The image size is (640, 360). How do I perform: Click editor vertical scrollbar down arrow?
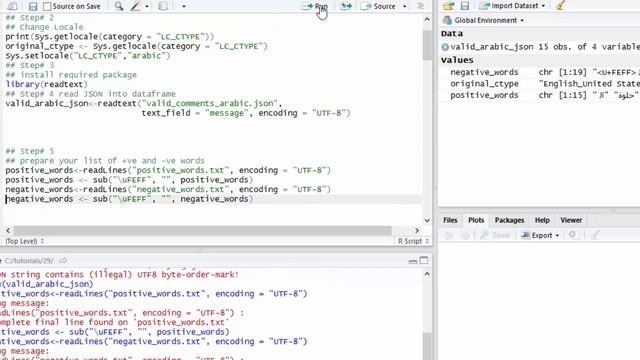pyautogui.click(x=427, y=220)
